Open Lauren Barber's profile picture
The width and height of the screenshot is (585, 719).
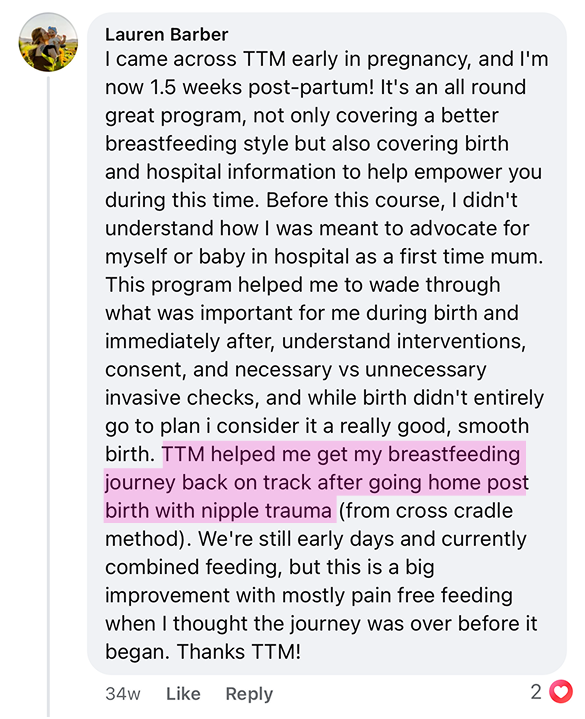48,42
